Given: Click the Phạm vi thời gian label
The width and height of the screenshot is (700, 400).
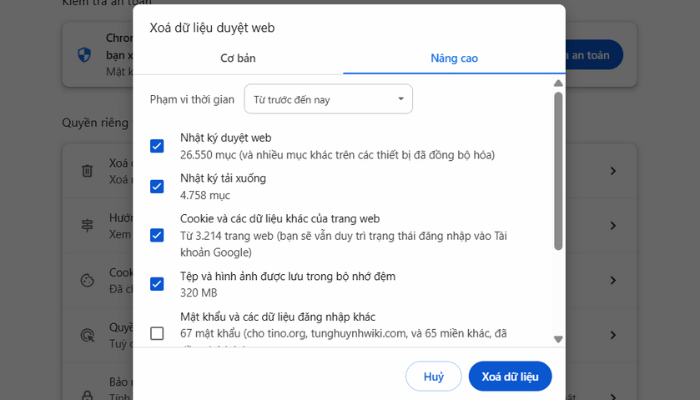Looking at the screenshot, I should [x=192, y=100].
